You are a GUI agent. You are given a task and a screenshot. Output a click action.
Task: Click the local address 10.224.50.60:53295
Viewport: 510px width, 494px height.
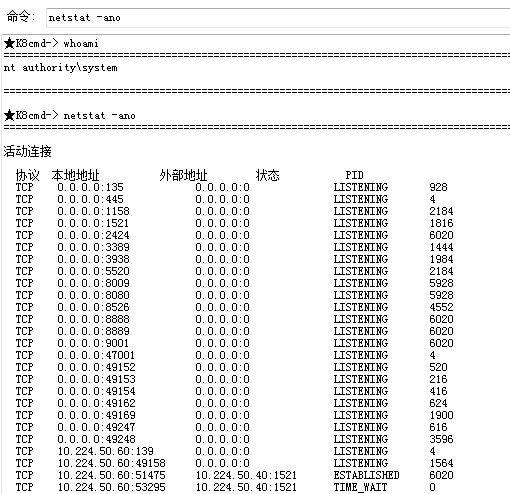pos(112,487)
